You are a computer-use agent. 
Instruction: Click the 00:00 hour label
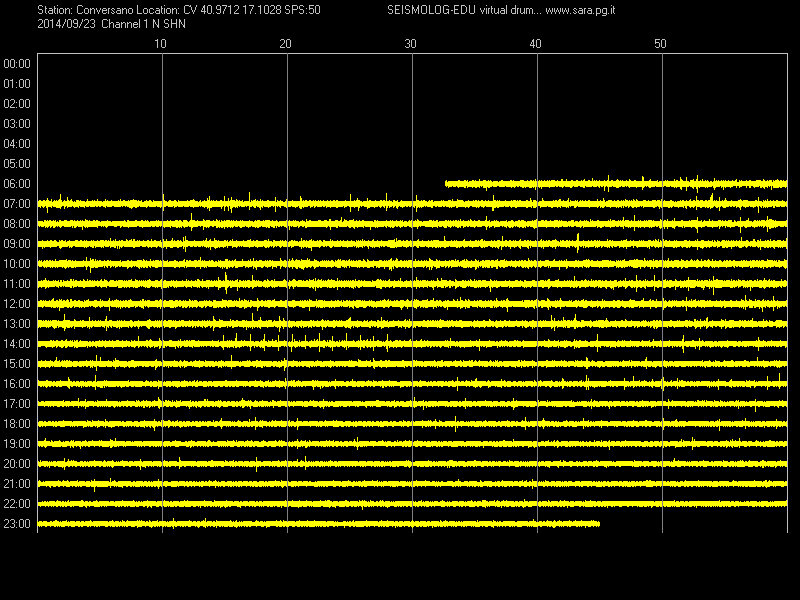pyautogui.click(x=17, y=64)
